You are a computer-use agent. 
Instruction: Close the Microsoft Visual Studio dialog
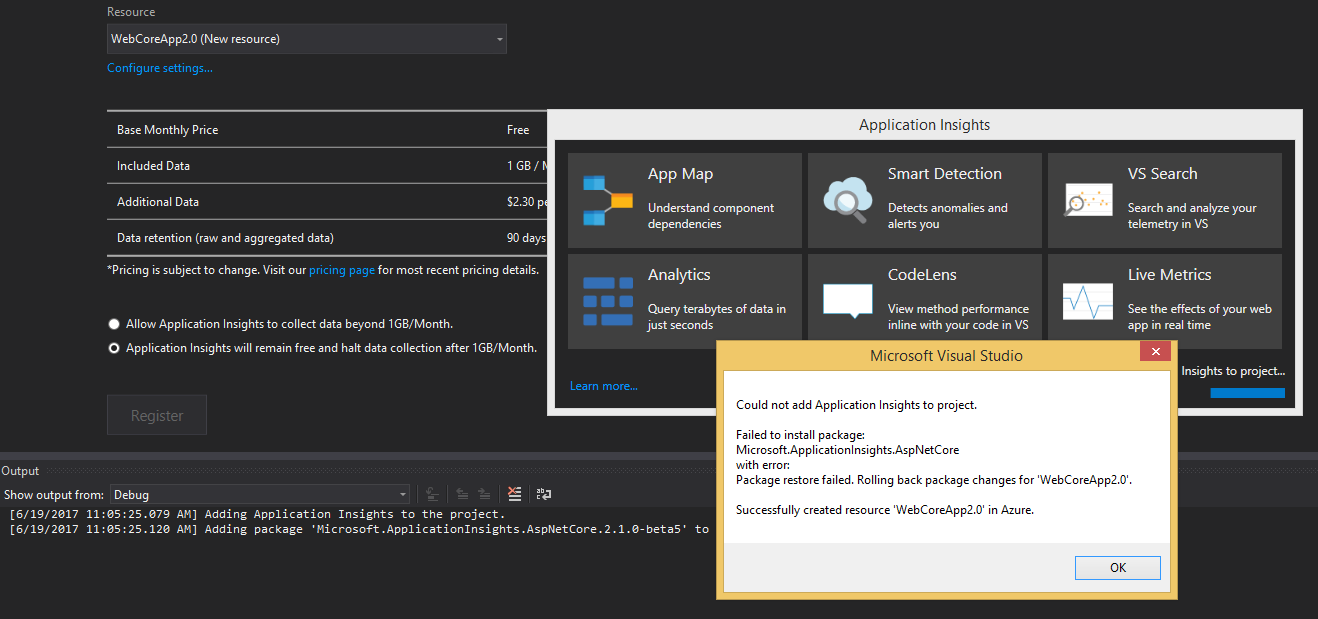pos(1155,352)
